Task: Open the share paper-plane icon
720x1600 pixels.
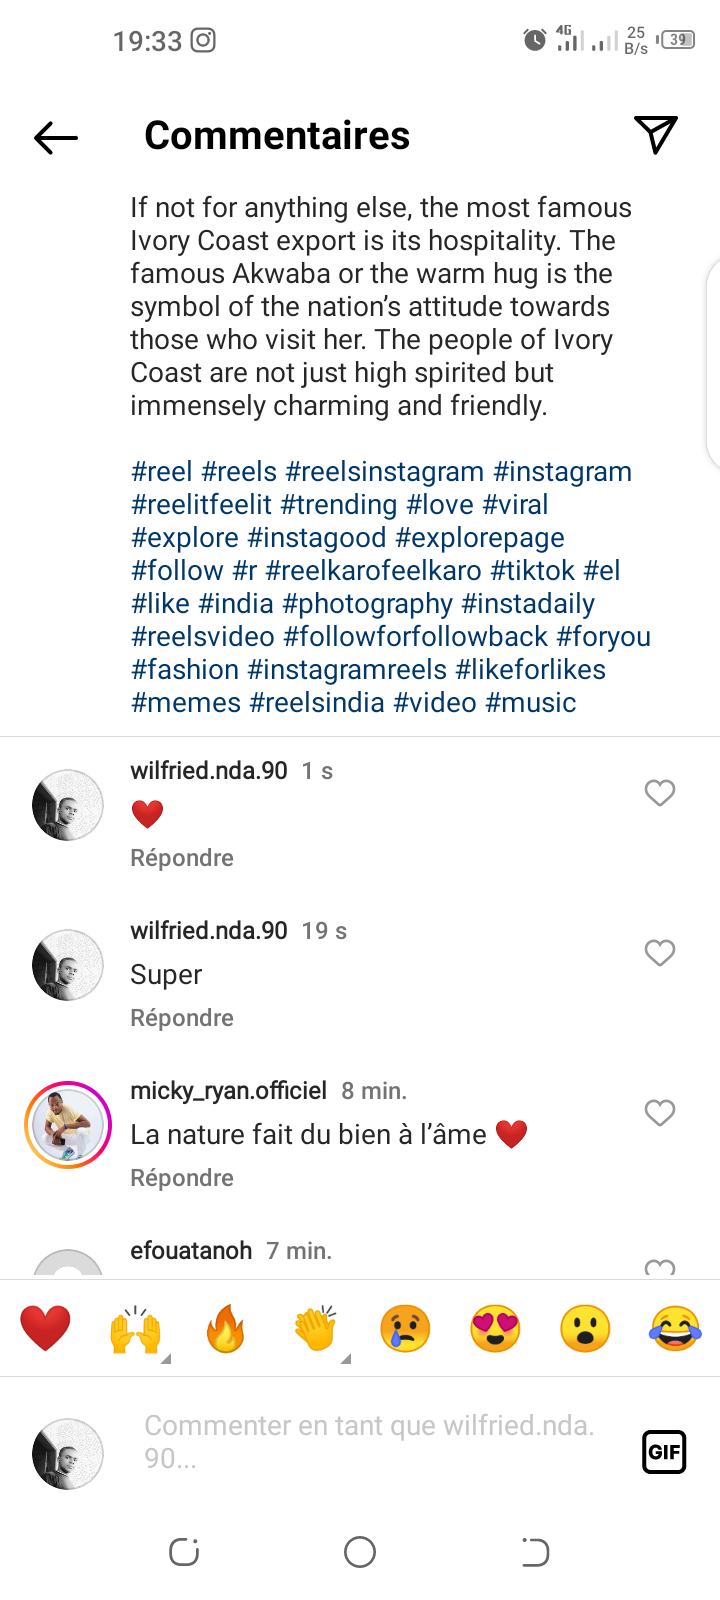Action: (656, 135)
